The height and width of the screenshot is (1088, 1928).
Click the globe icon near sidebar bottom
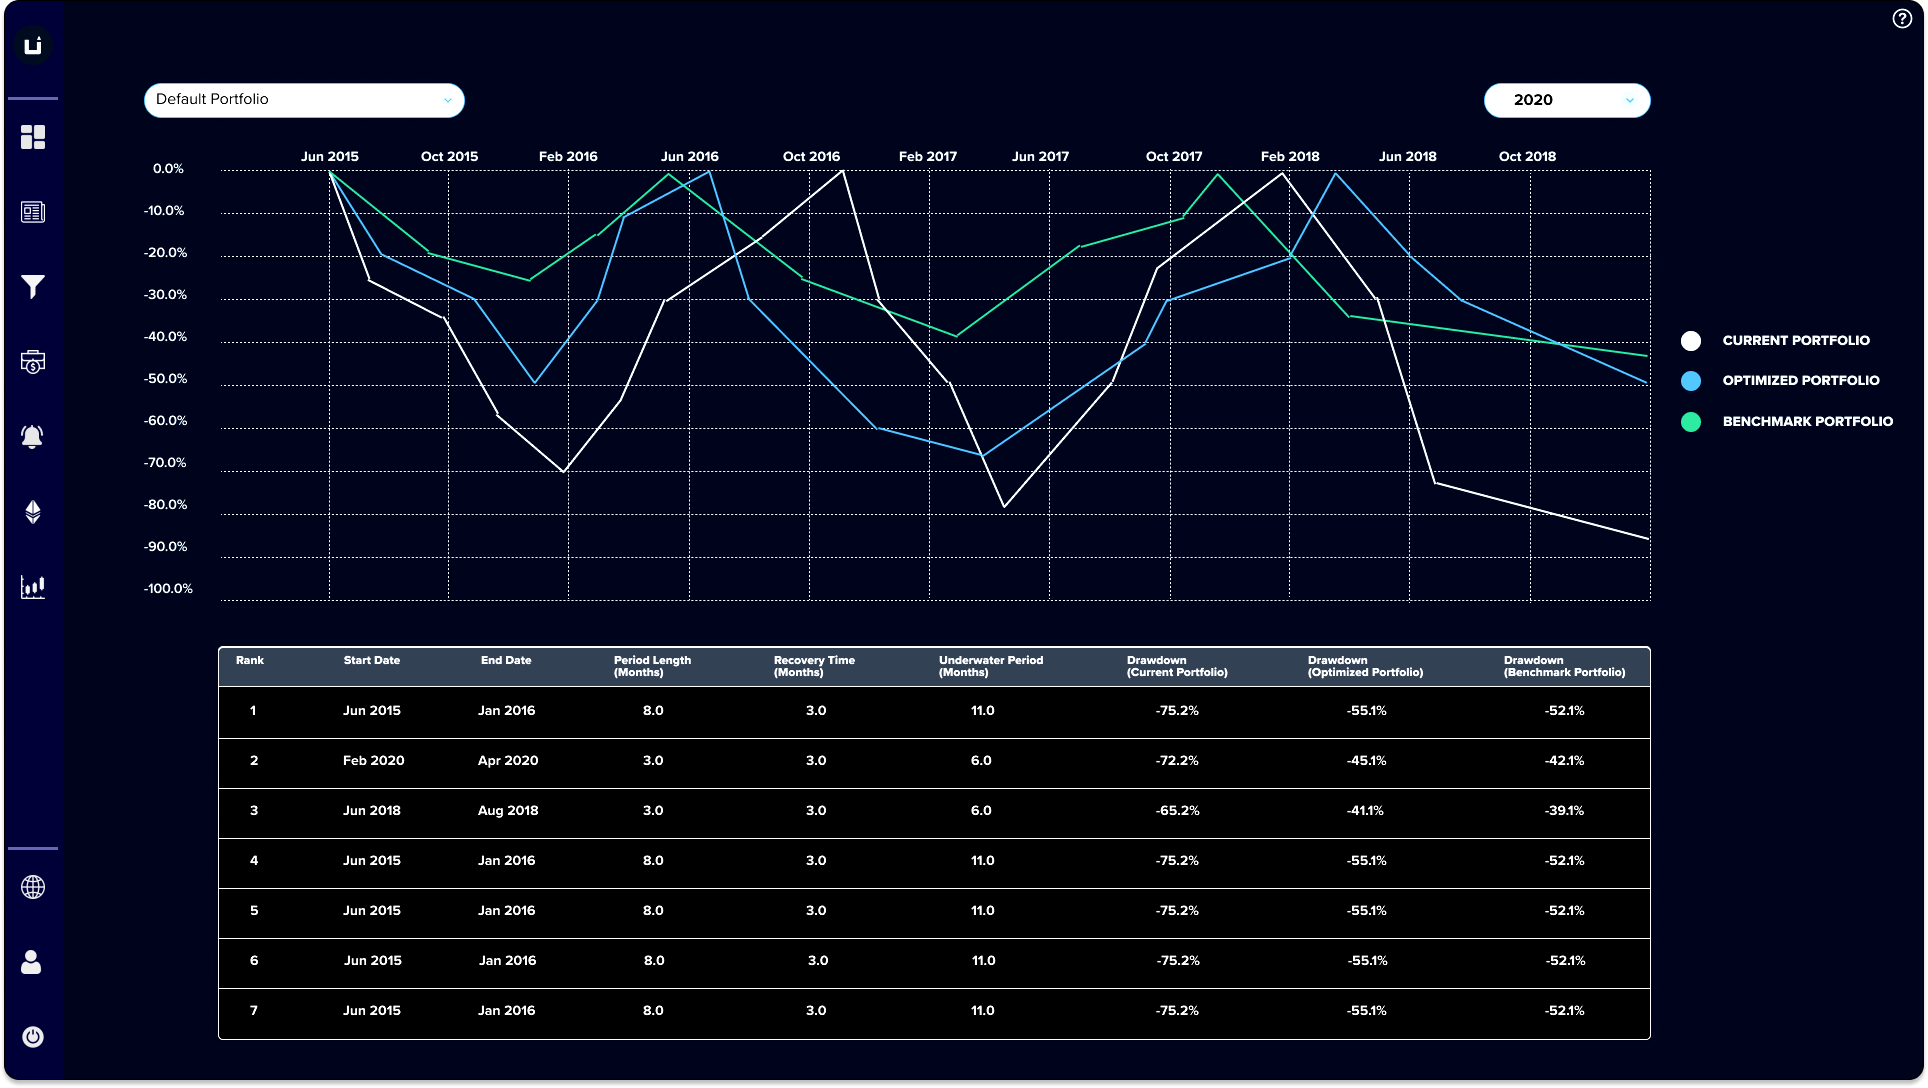33,887
